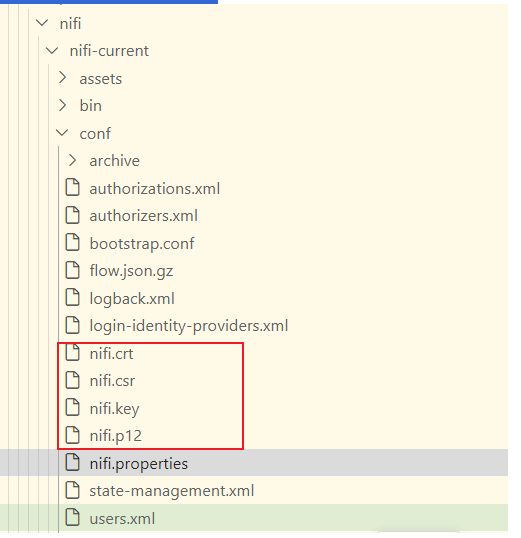Image resolution: width=521 pixels, height=538 pixels.
Task: Select state-management.xml in the tree
Action: tap(172, 491)
